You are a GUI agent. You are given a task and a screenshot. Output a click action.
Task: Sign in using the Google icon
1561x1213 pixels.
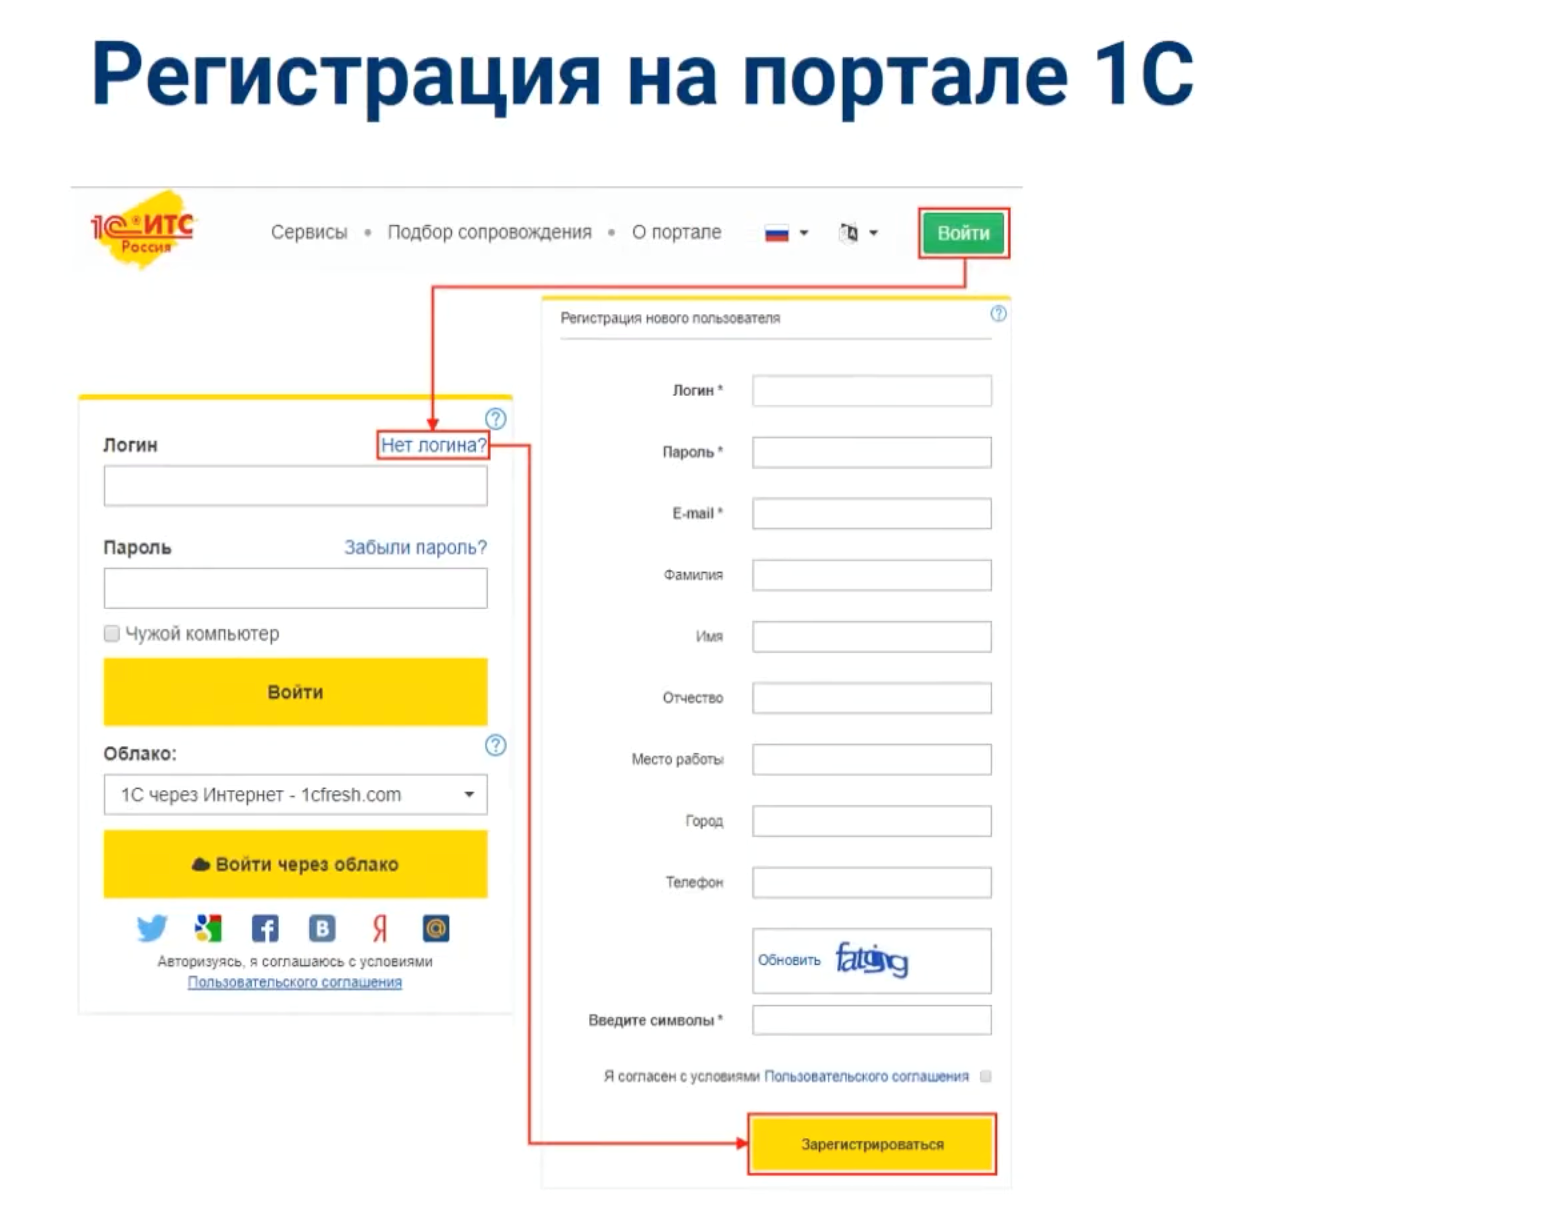(208, 929)
